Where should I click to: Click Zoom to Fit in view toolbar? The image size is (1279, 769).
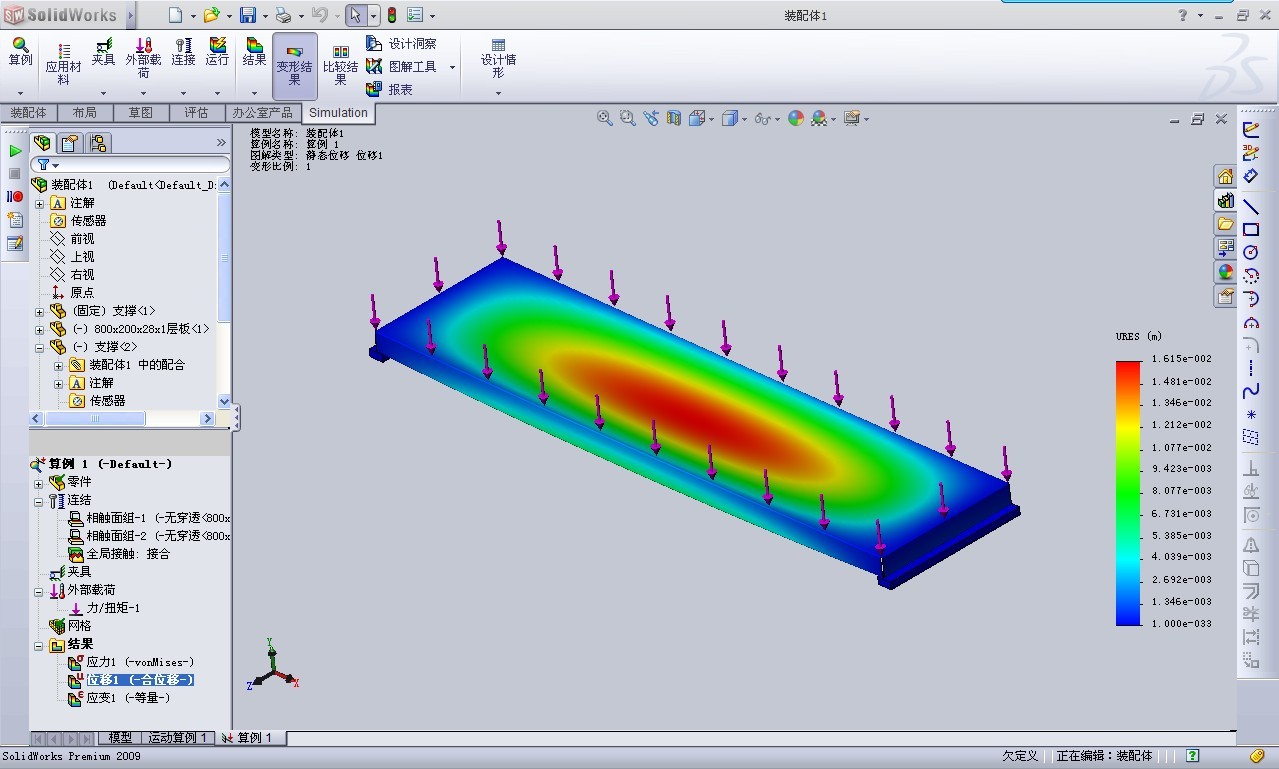605,118
